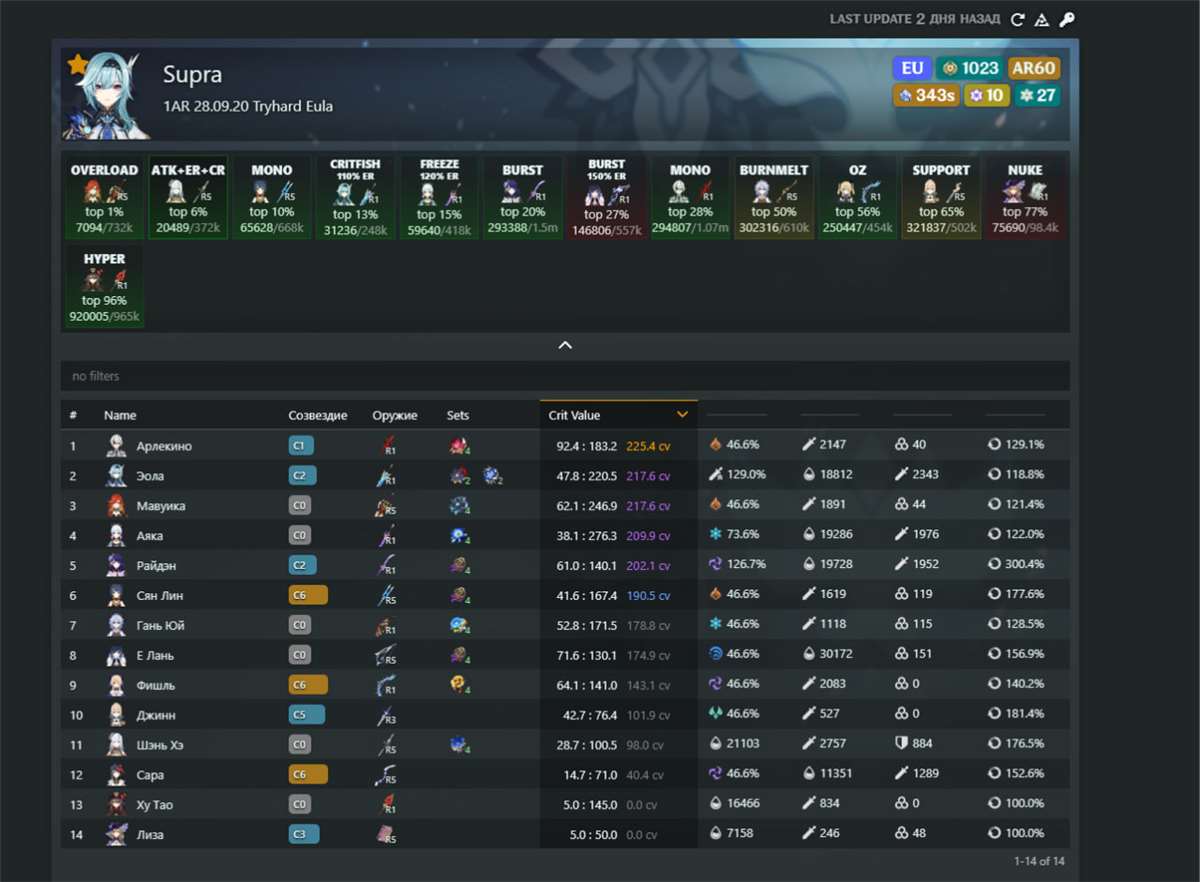This screenshot has width=1200, height=882.
Task: Open the HYPER top 96% ranking card
Action: point(104,286)
